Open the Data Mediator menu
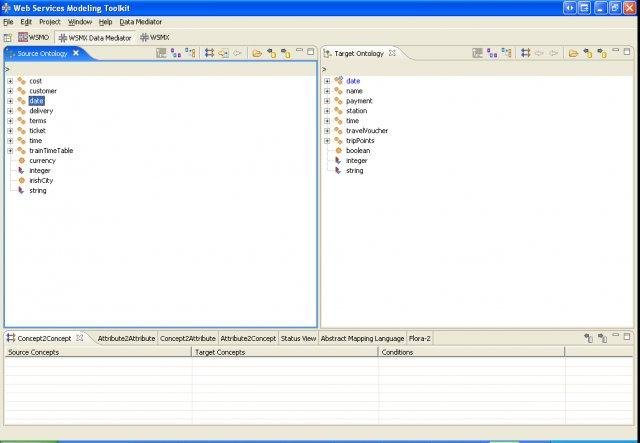 click(141, 22)
